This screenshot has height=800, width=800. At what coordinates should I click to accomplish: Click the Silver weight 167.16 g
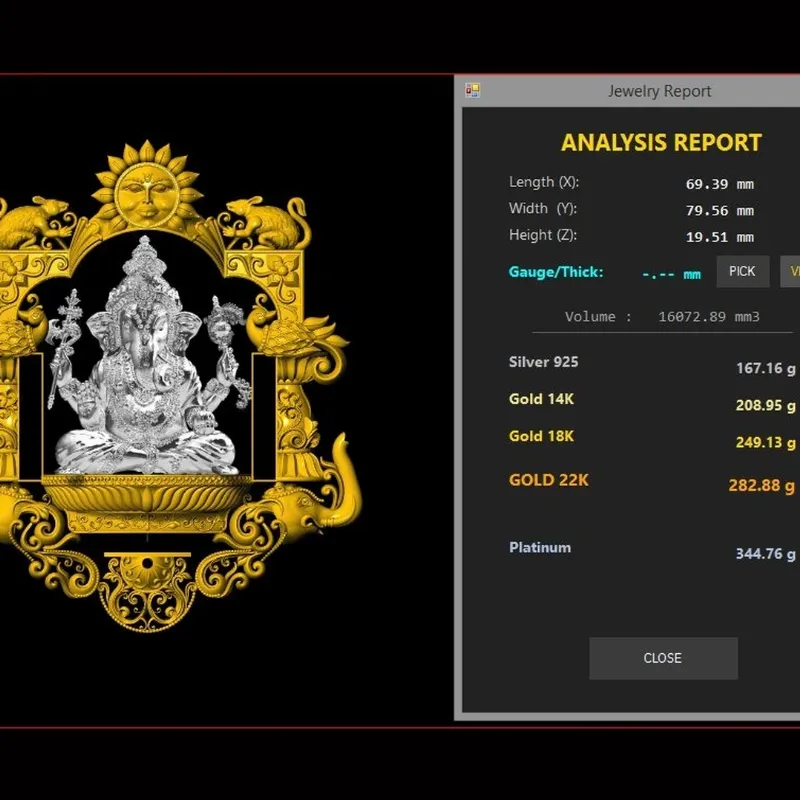(765, 368)
